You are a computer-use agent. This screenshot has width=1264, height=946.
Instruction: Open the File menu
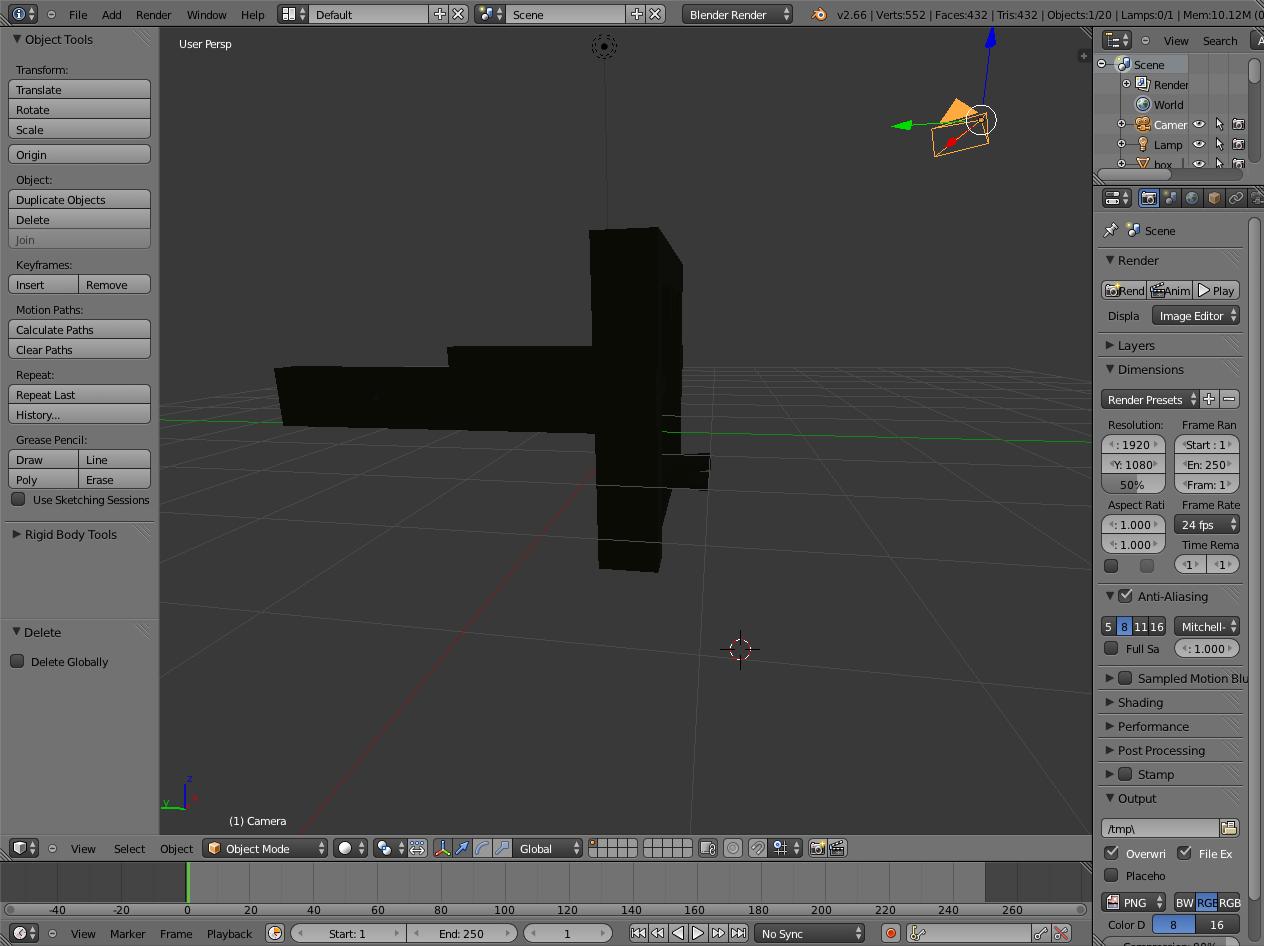(x=77, y=15)
